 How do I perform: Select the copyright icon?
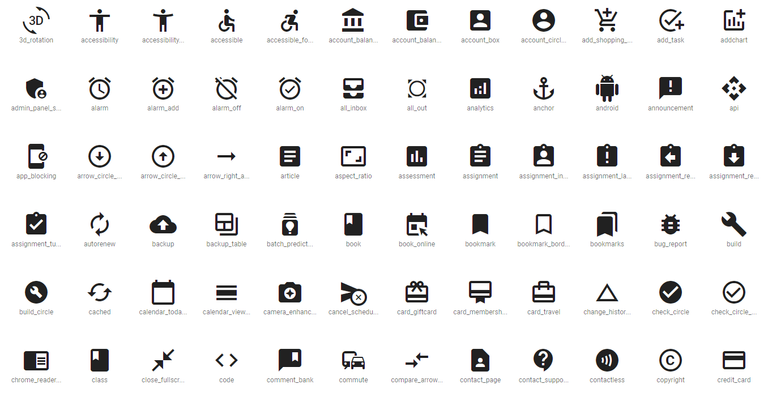[x=671, y=360]
